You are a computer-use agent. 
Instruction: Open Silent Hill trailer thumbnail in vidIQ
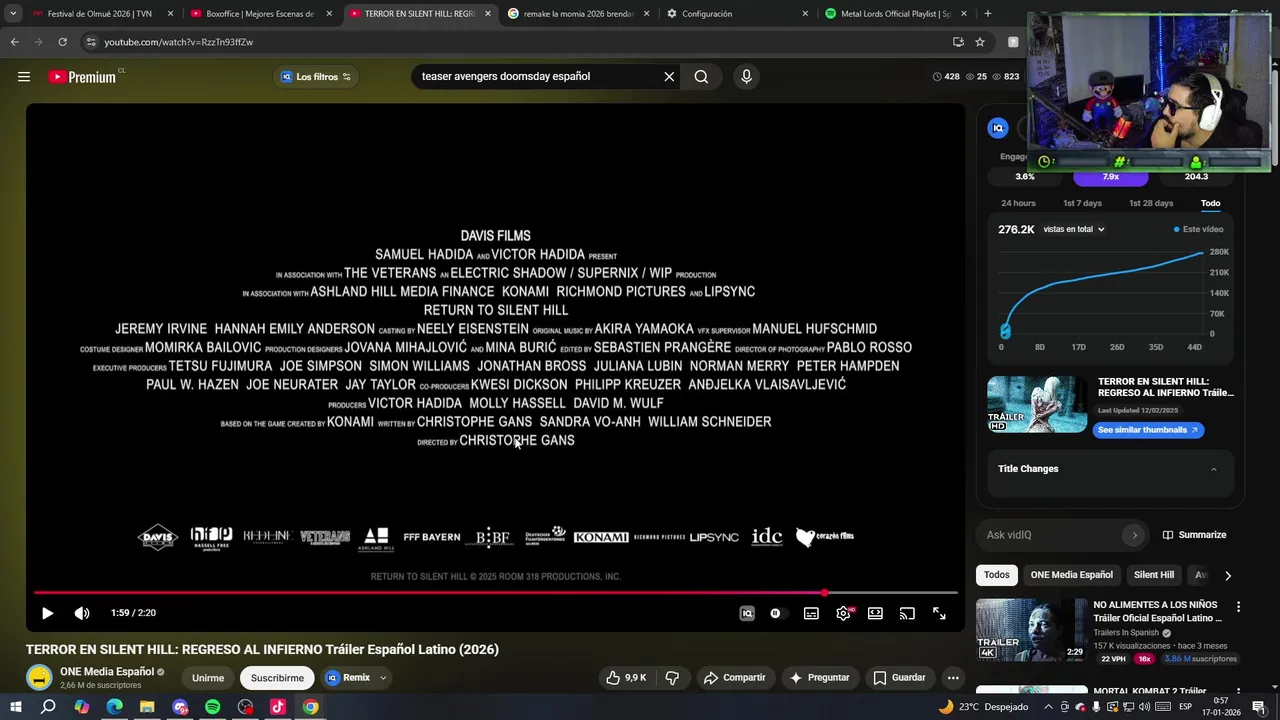coord(1037,404)
